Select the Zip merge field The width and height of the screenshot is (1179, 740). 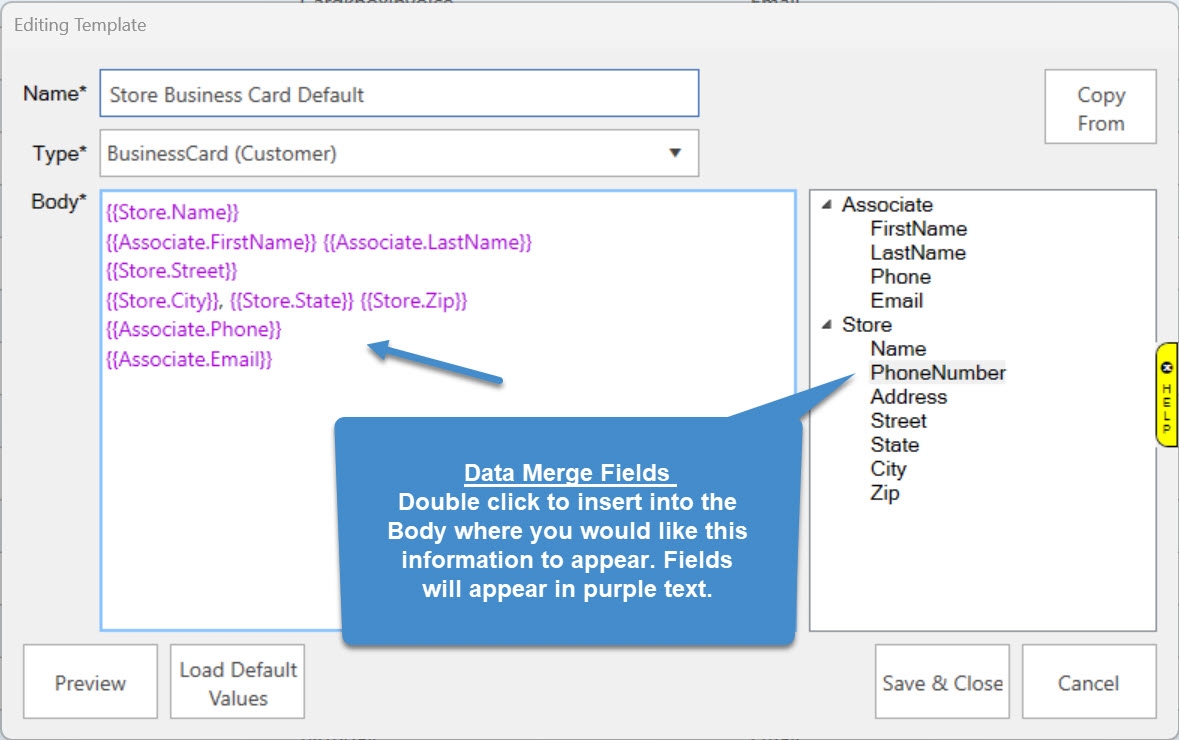(884, 493)
